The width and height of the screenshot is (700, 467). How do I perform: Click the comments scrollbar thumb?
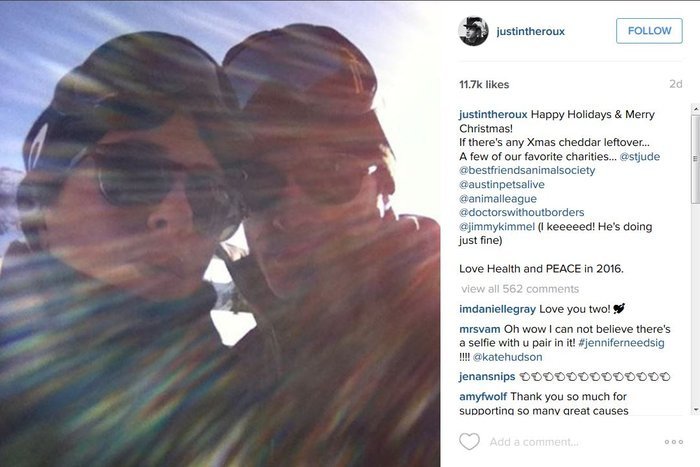coord(696,159)
